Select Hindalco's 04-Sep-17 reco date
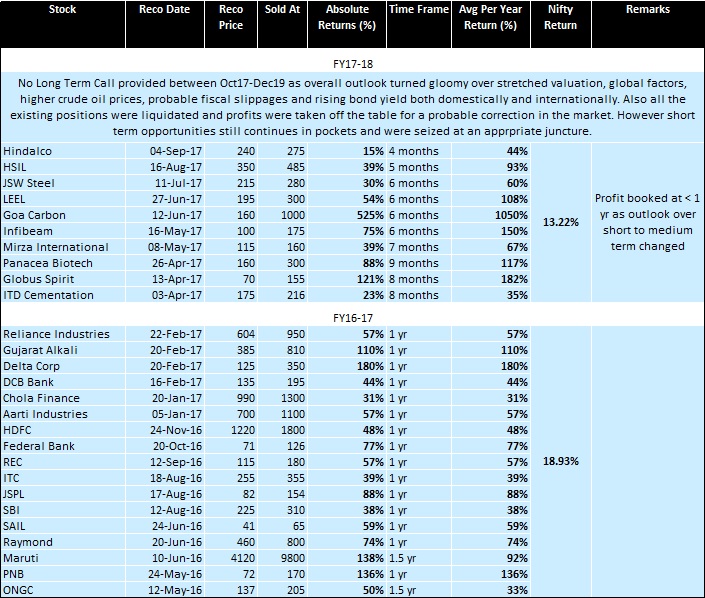 176,151
